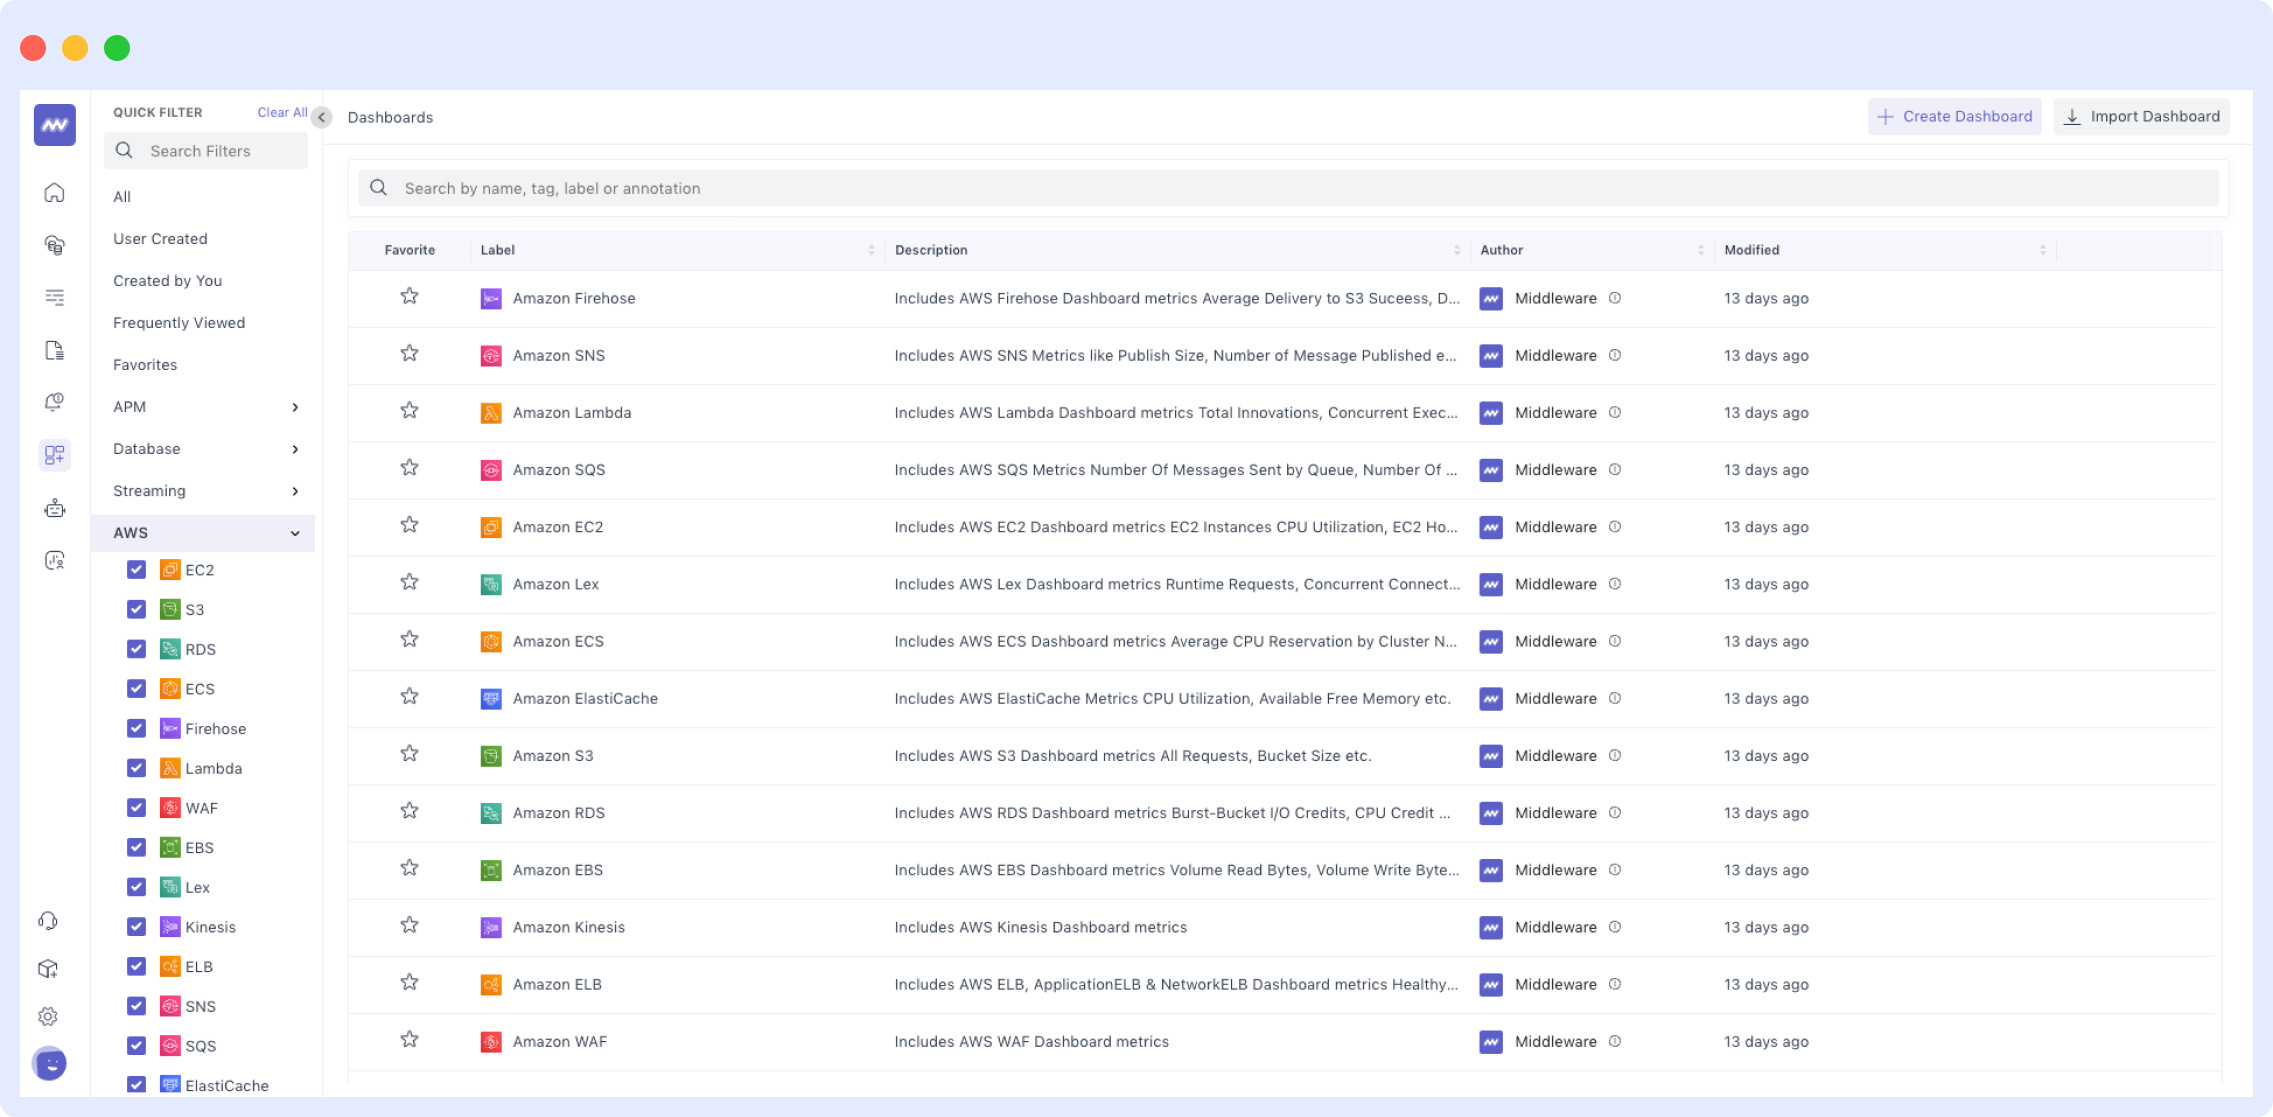
Task: Click the Middleware logo in the sidebar
Action: click(55, 125)
